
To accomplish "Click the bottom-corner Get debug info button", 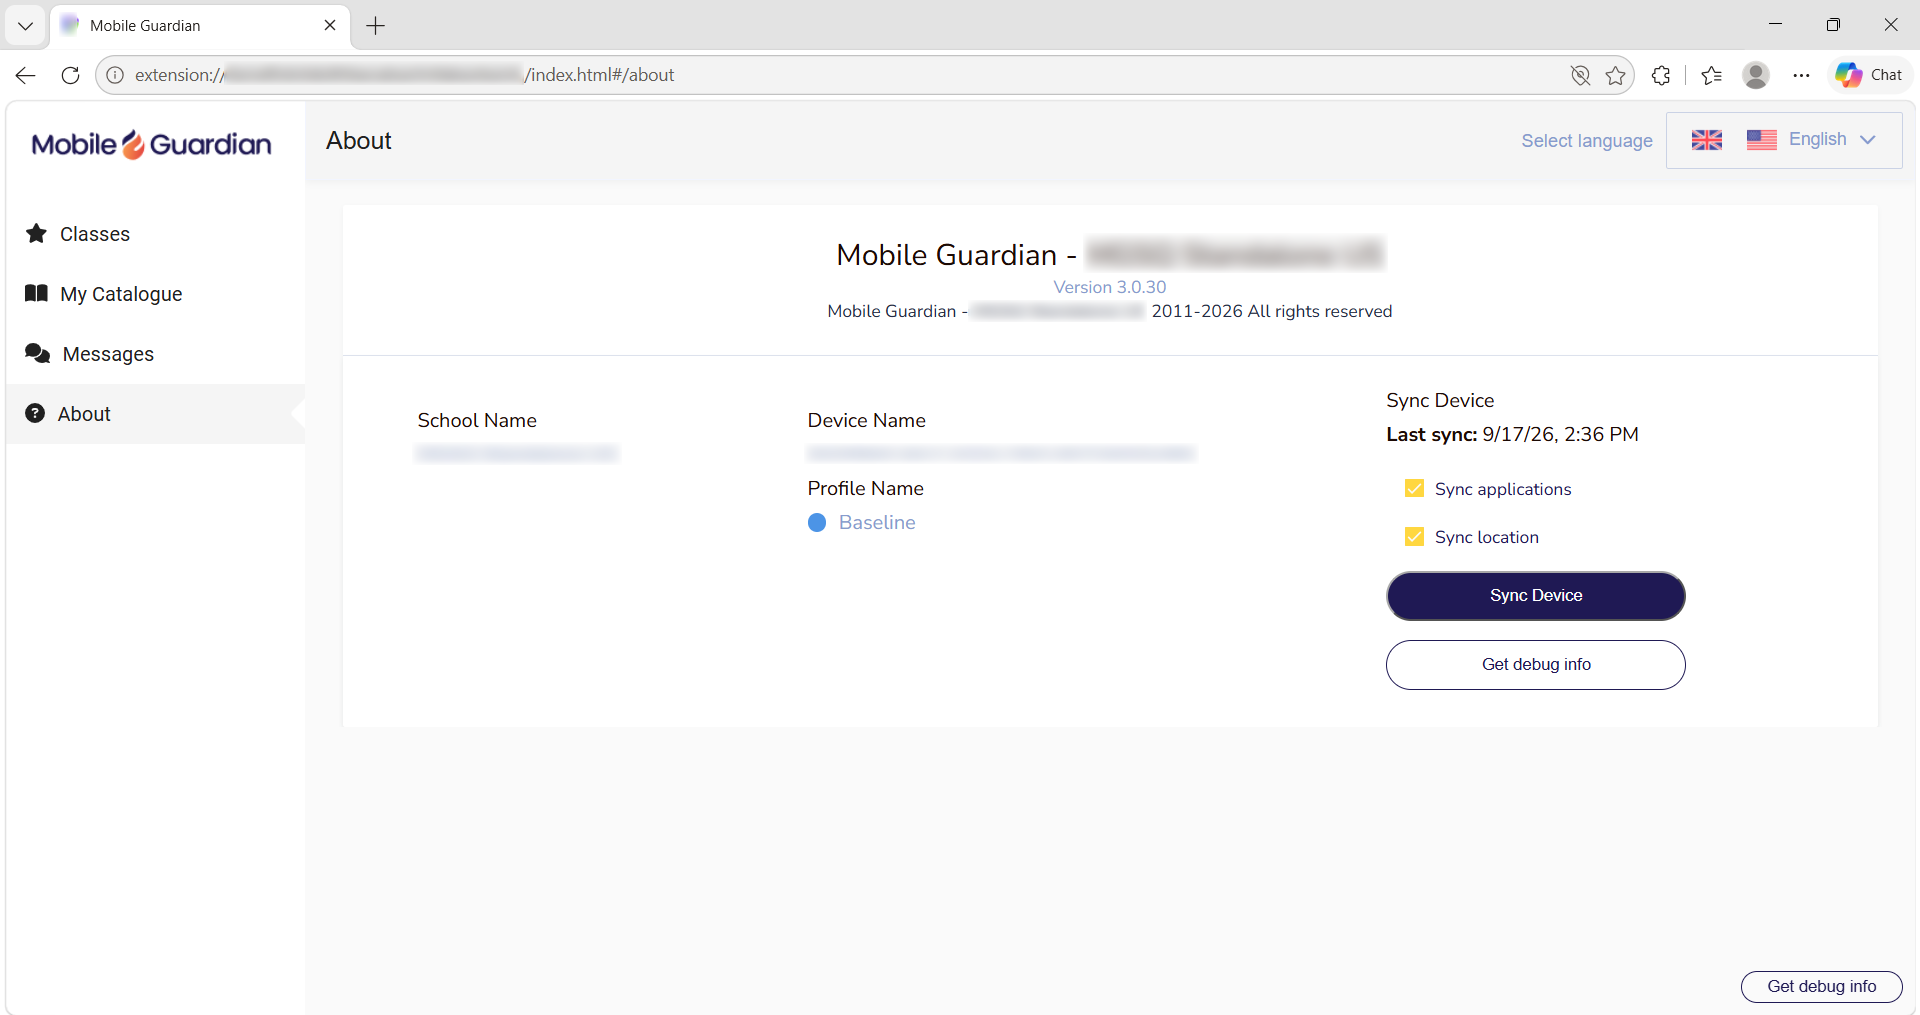I will point(1821,986).
